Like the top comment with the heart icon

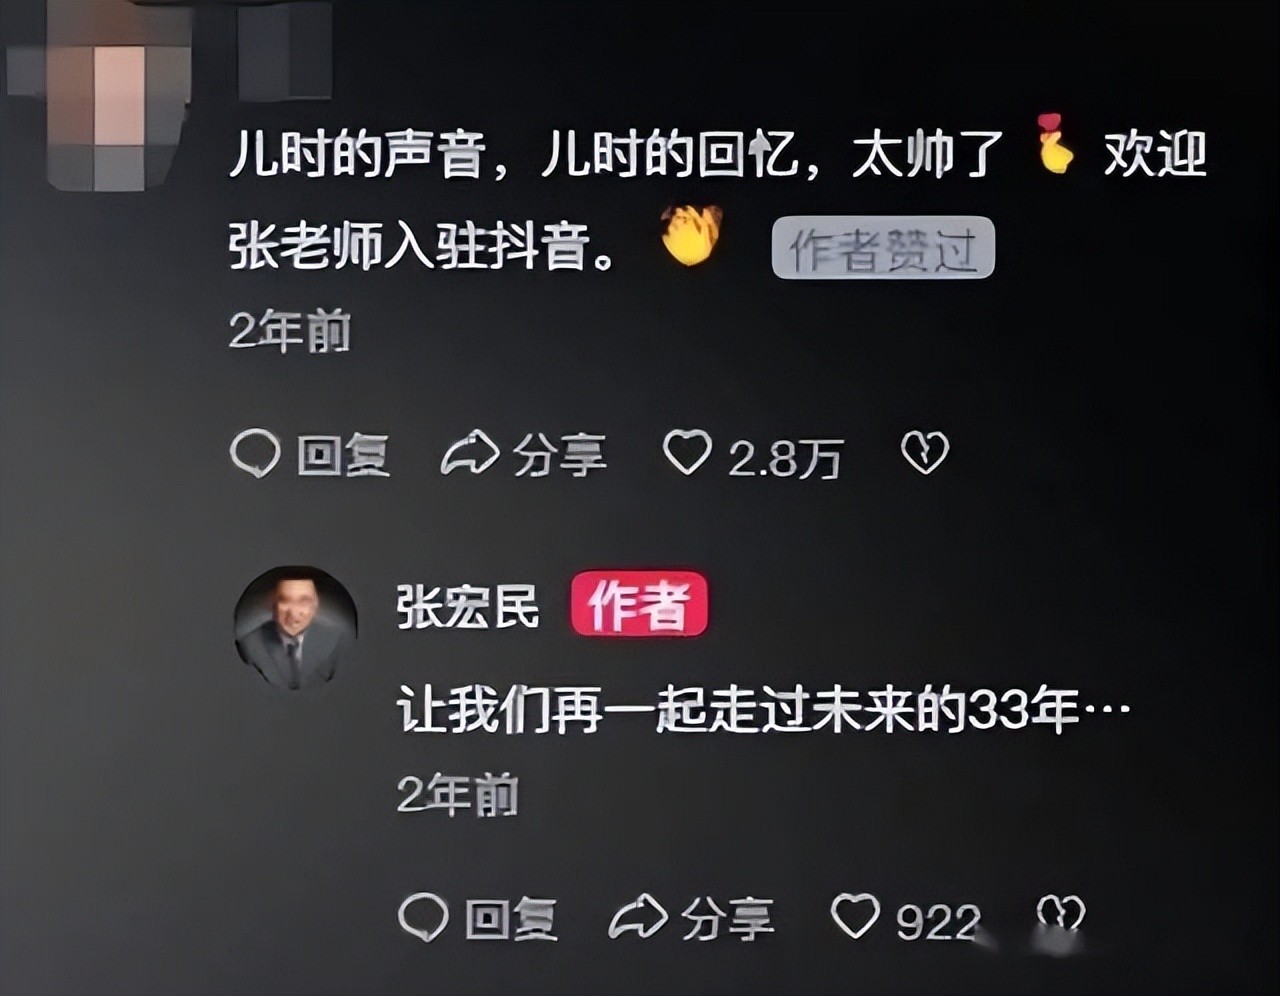688,453
